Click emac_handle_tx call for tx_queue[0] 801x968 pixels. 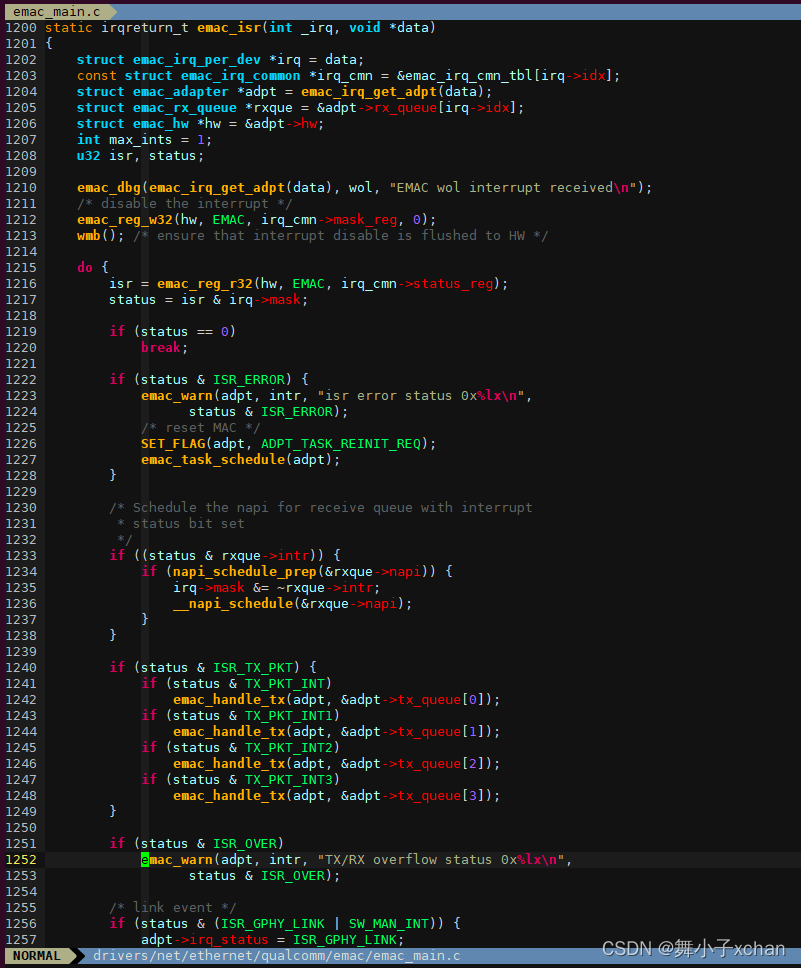pyautogui.click(x=229, y=699)
